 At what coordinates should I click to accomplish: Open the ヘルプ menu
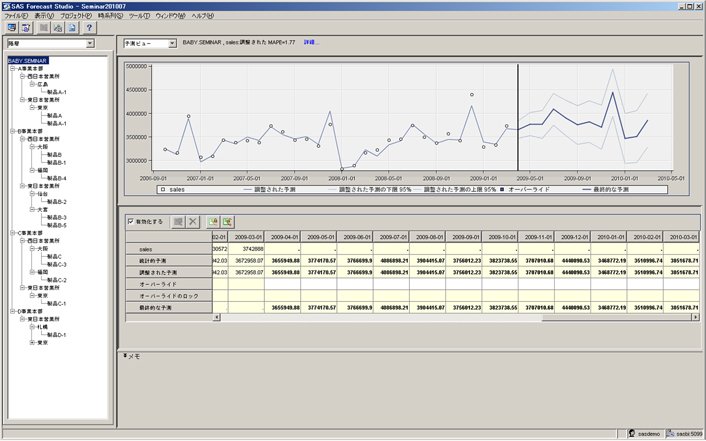point(203,16)
